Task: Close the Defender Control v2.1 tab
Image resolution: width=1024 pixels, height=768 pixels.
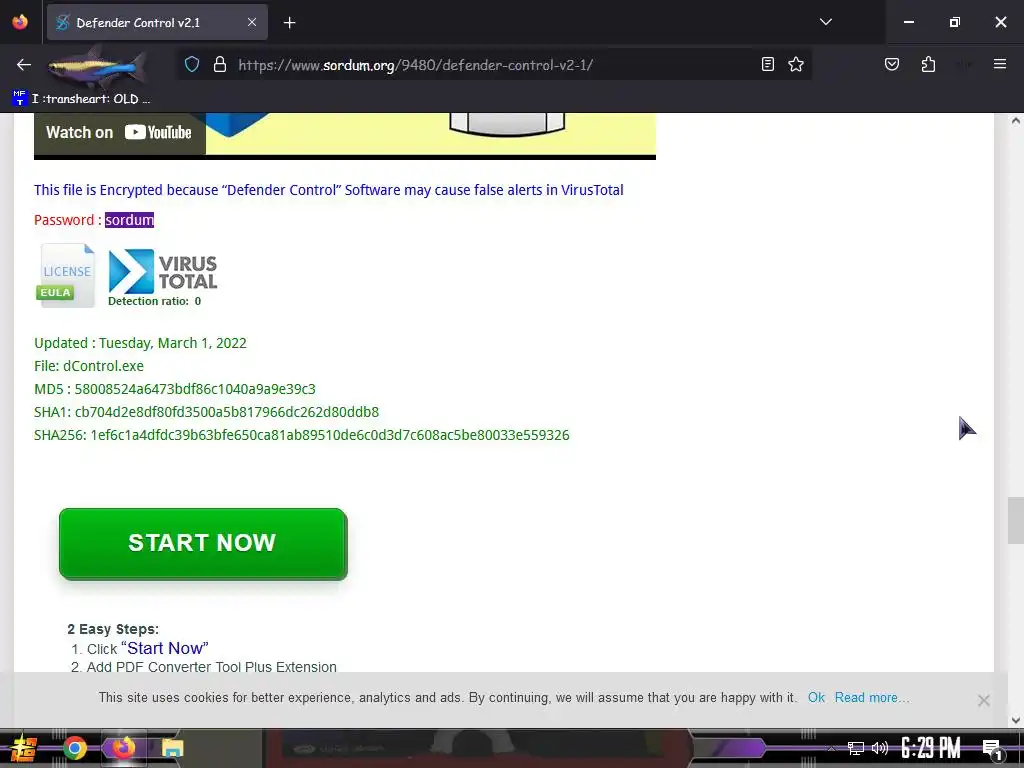Action: pos(251,22)
